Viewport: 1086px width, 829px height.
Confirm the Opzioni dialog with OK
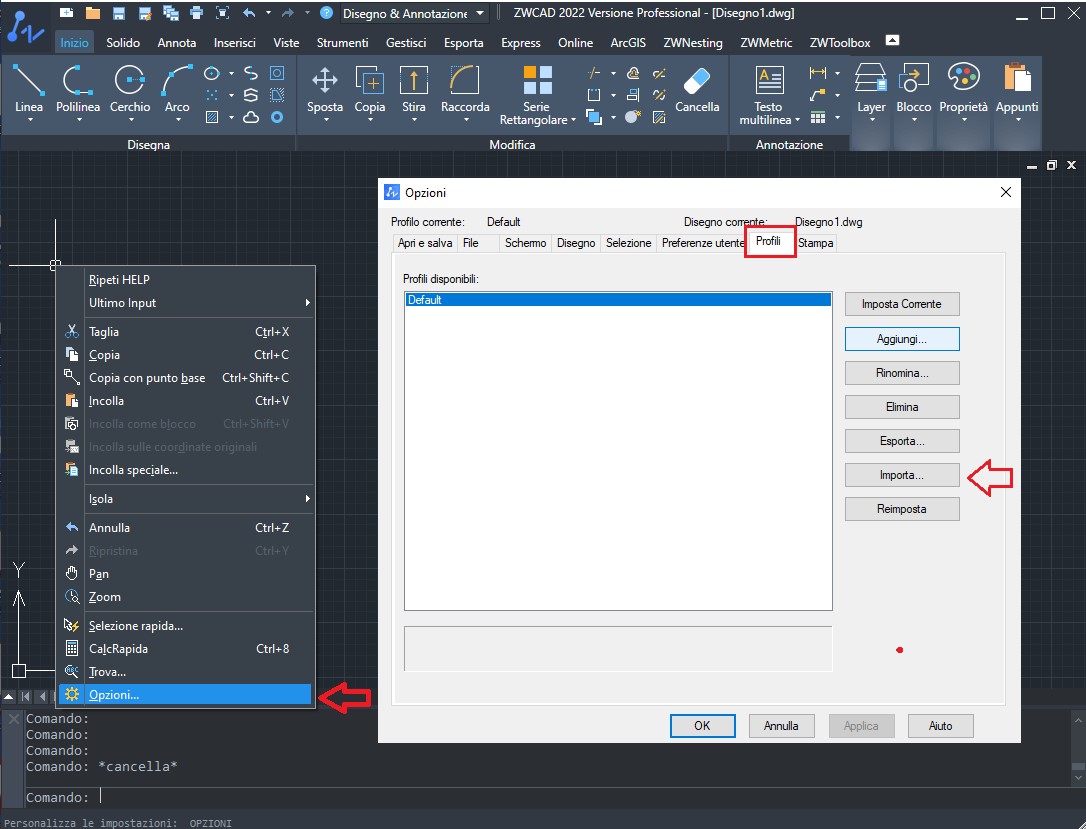(x=702, y=726)
